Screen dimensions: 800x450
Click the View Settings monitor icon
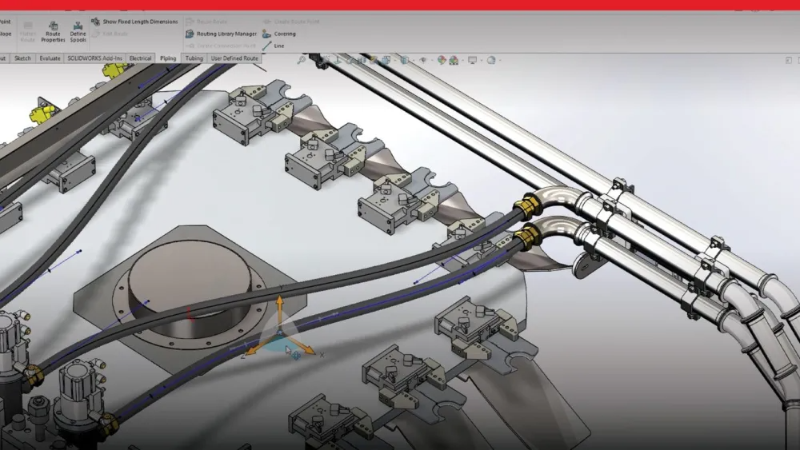click(x=472, y=60)
